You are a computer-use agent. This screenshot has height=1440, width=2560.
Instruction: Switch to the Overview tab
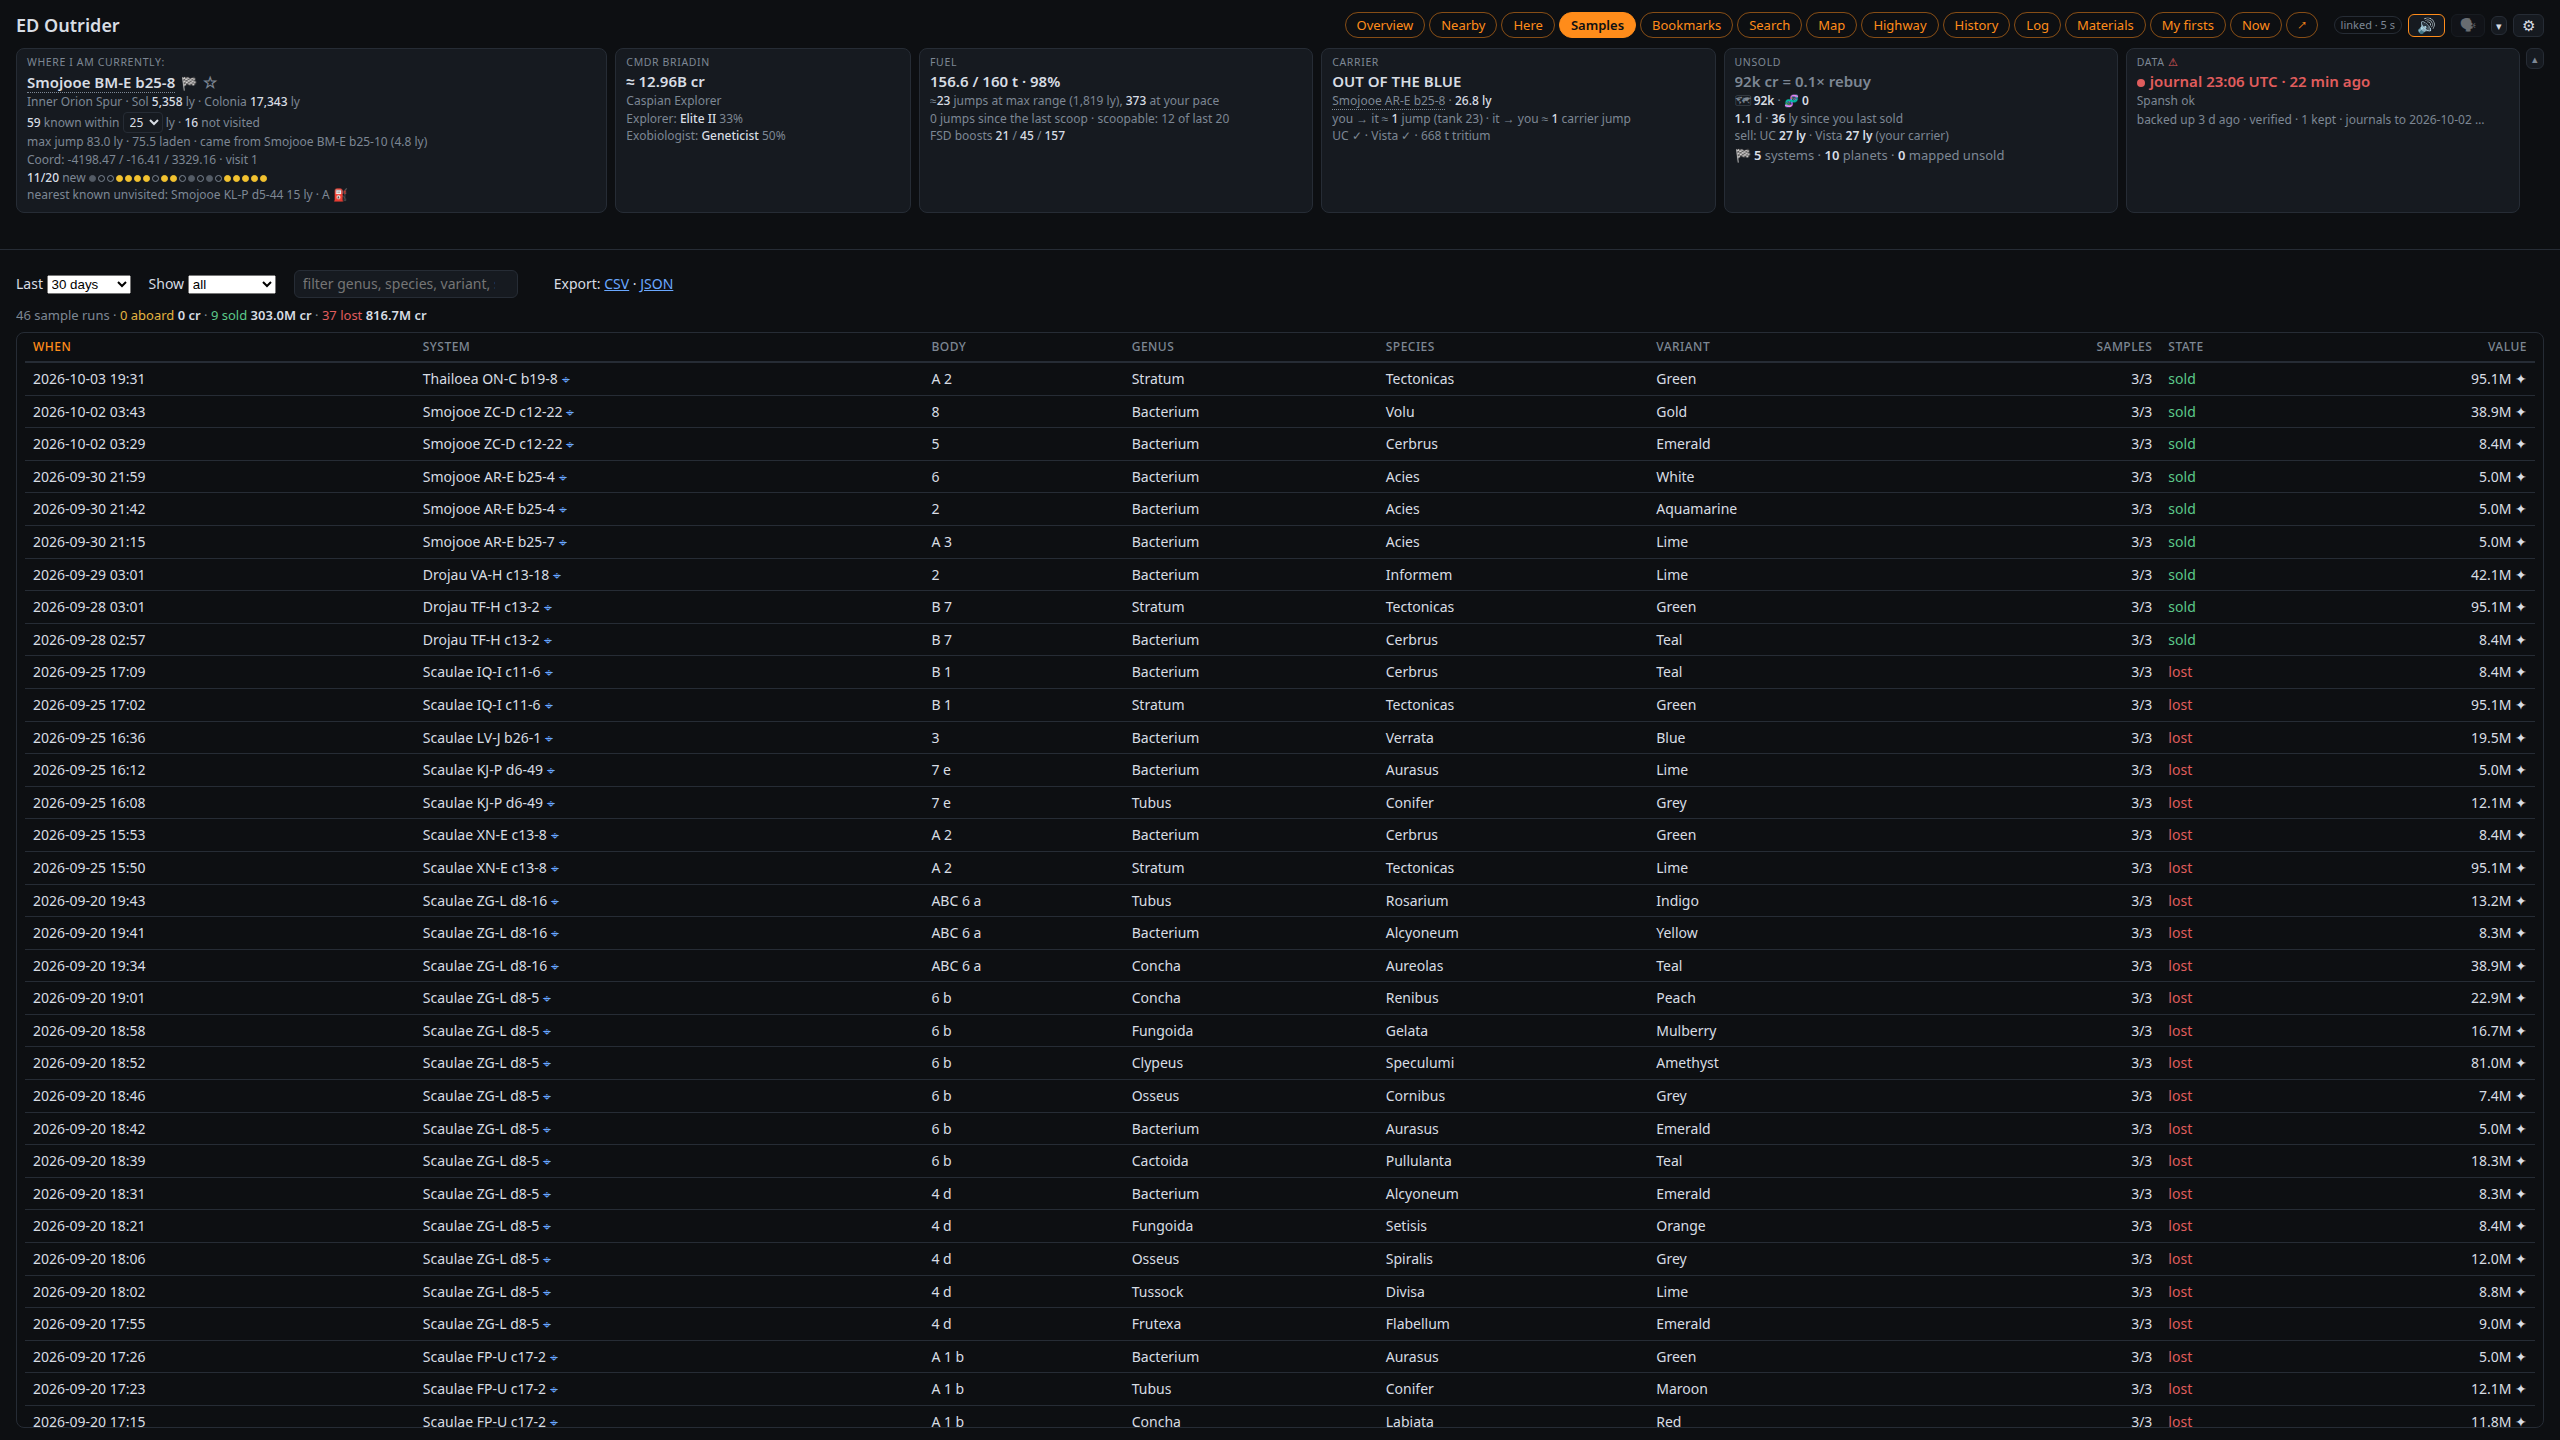click(1384, 26)
